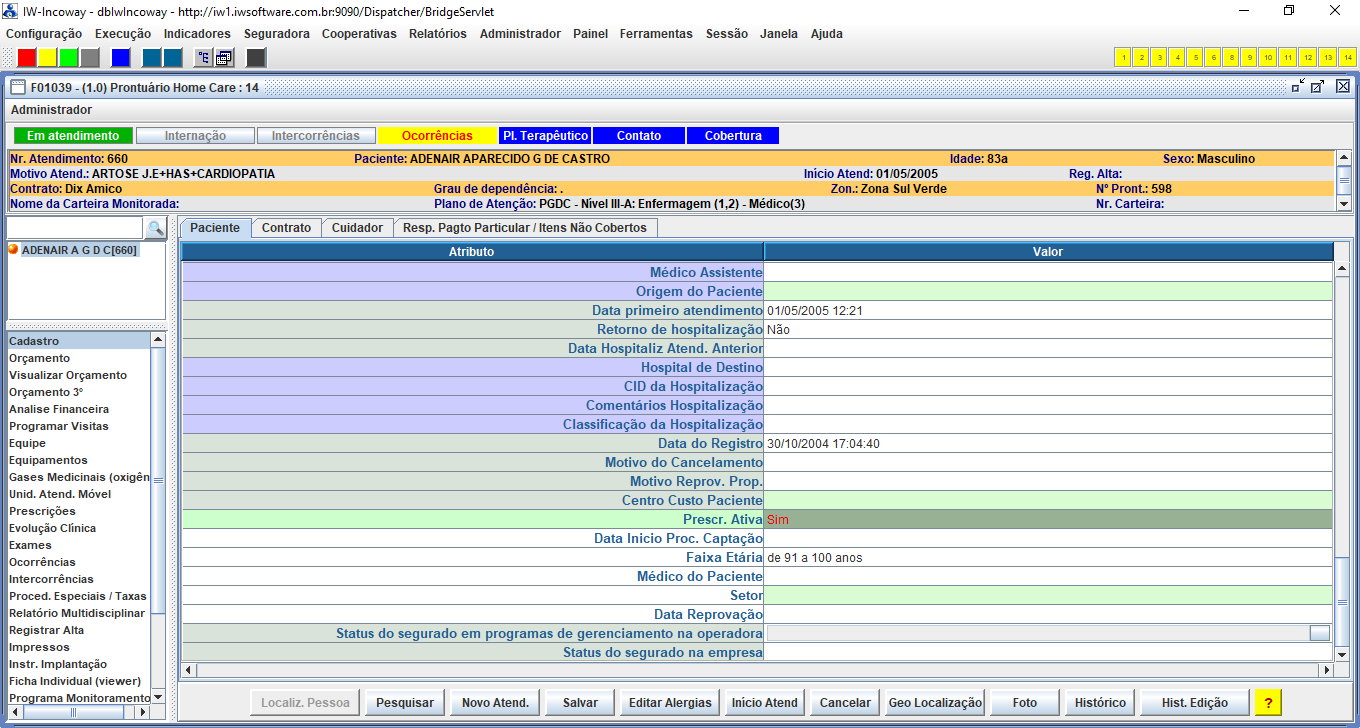Viewport: 1360px width, 728px height.
Task: Click the dark gray toolbar square
Action: pos(256,57)
